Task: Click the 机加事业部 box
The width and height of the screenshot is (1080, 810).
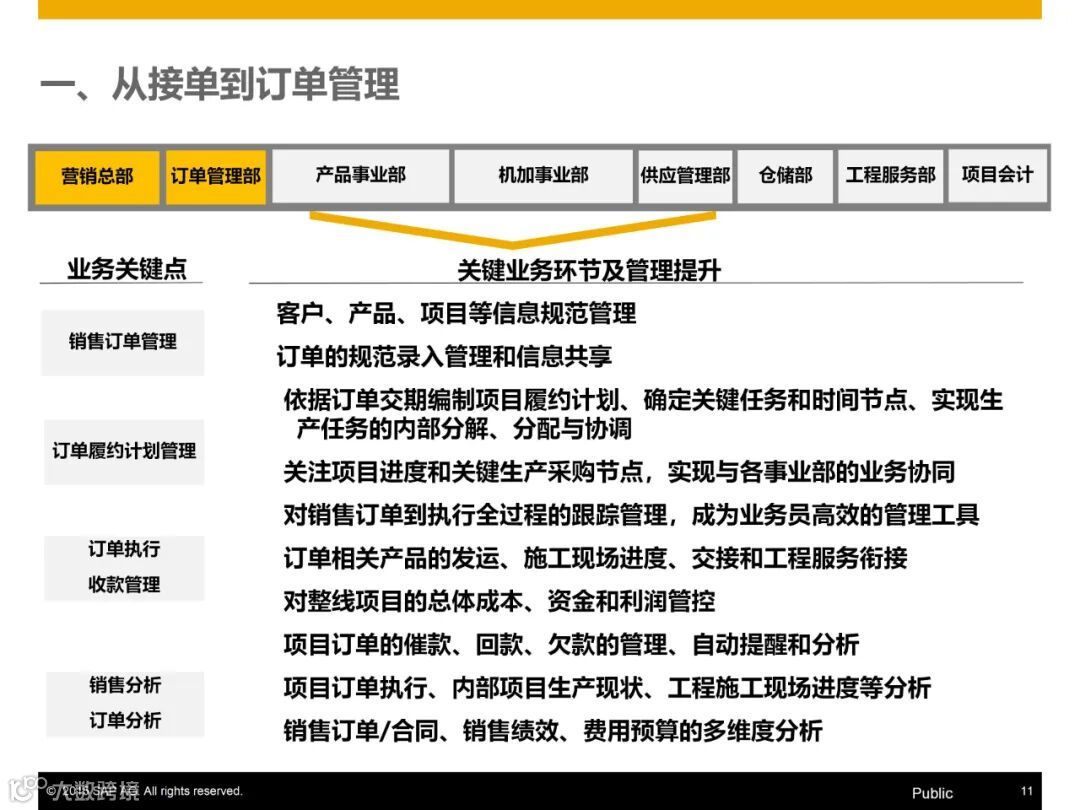Action: pos(543,176)
